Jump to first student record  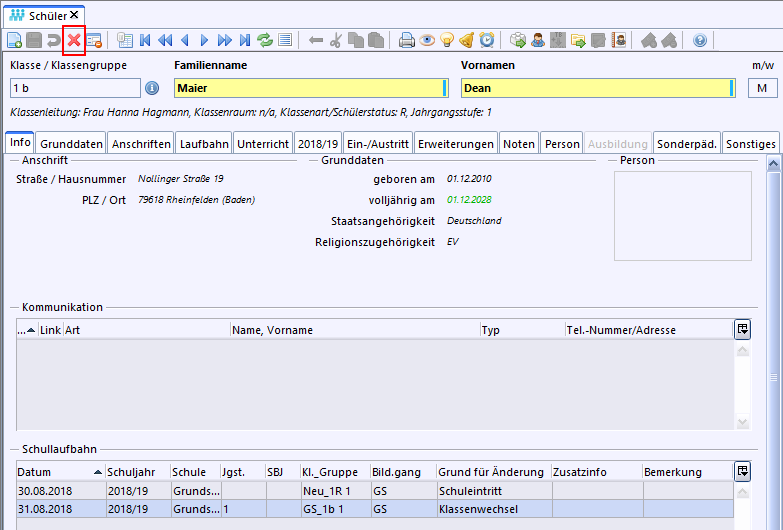(x=146, y=41)
